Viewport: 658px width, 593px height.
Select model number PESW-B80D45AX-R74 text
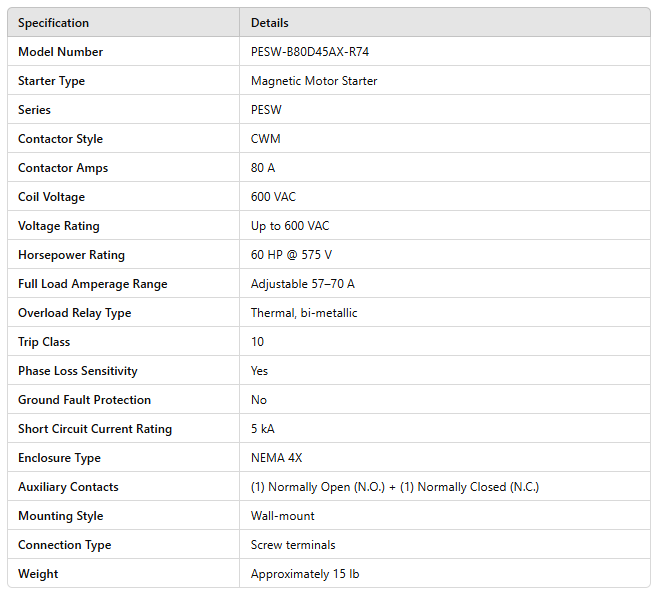[316, 52]
